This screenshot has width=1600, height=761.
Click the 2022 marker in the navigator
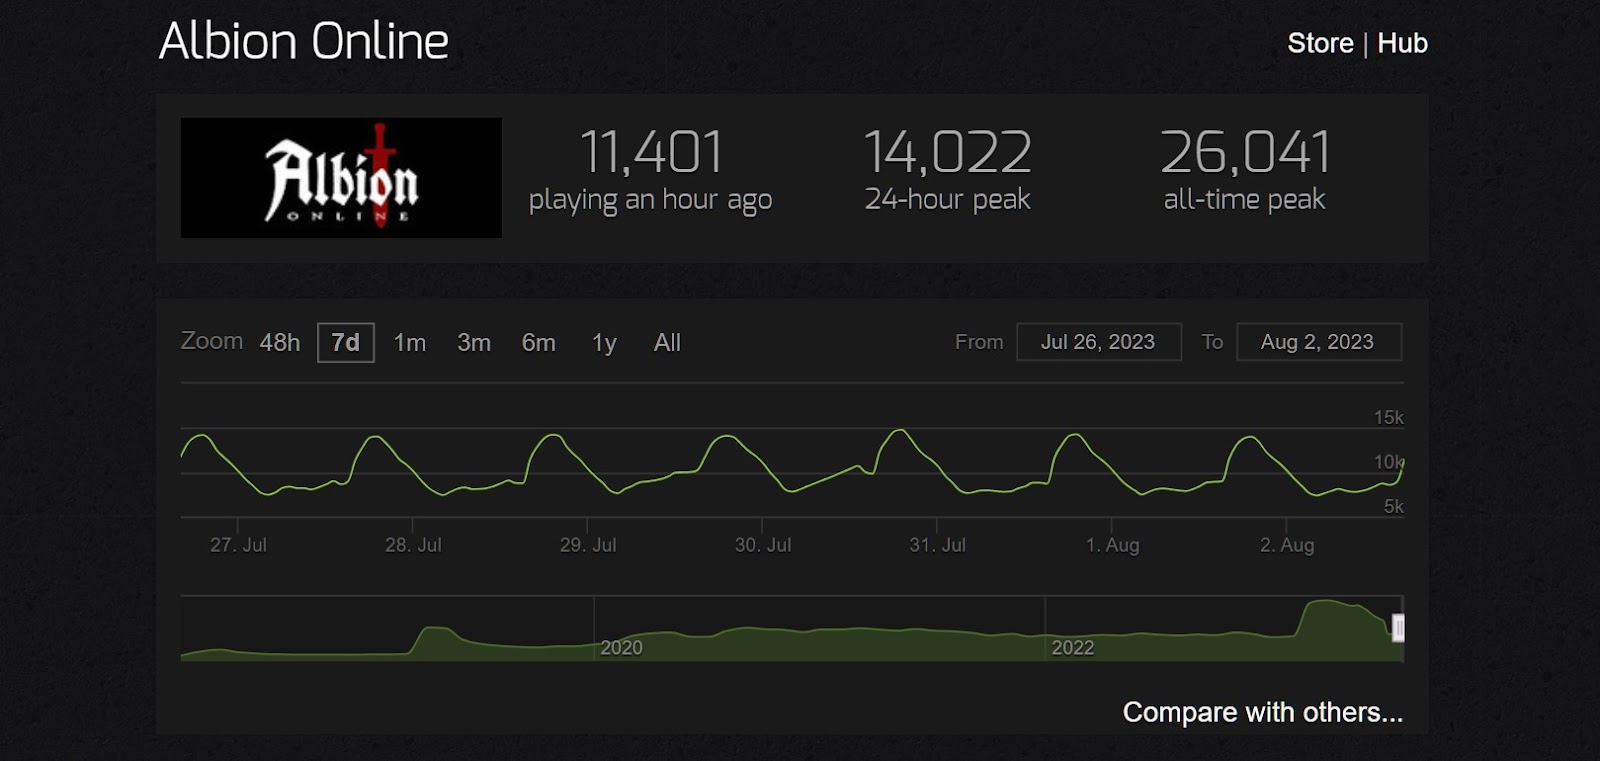pos(1073,648)
